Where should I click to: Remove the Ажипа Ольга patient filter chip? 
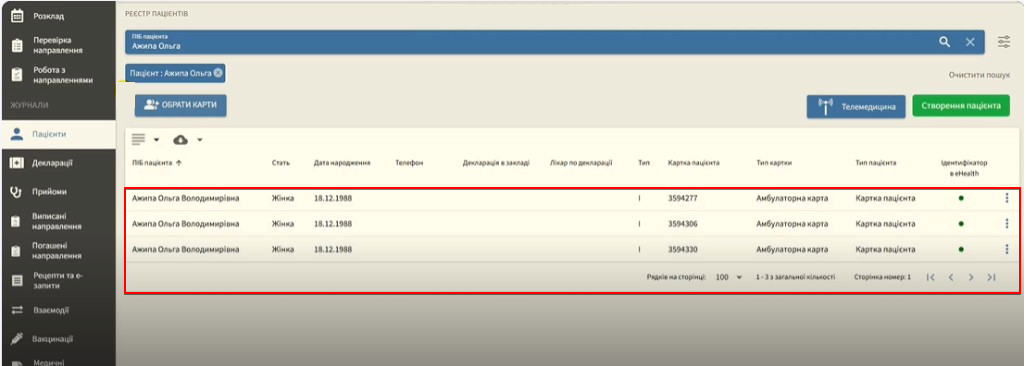click(x=218, y=73)
